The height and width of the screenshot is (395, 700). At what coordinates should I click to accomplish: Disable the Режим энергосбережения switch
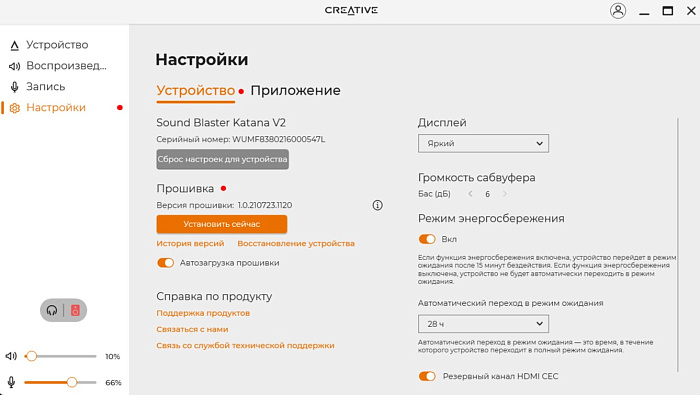(x=427, y=239)
